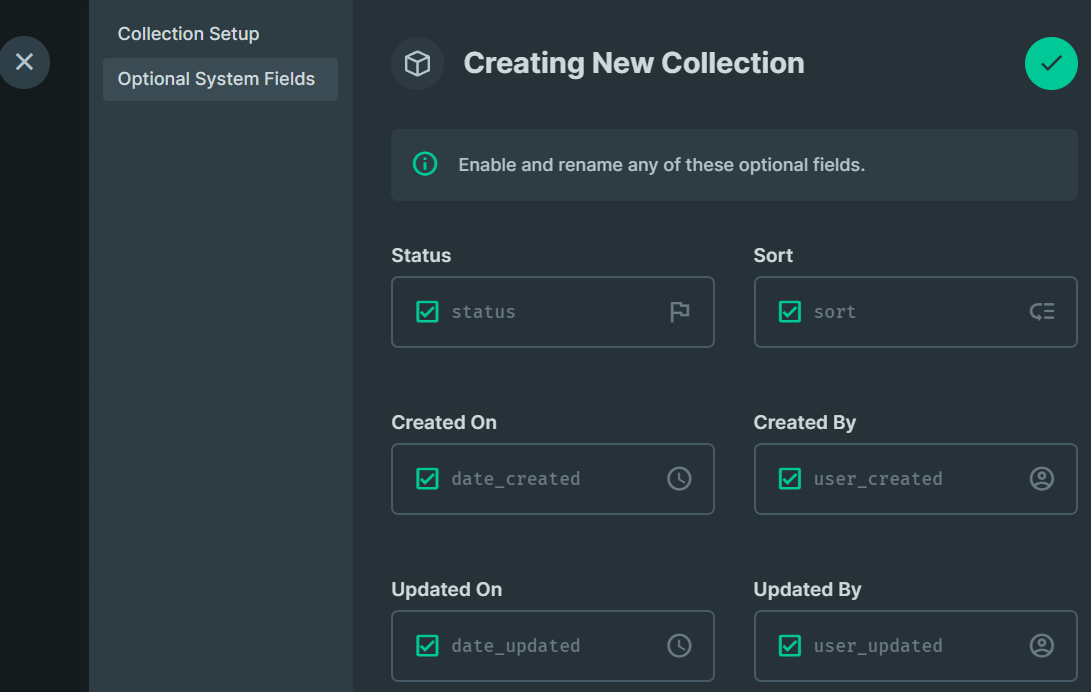Screen dimensions: 1091x692
Task: Save the new collection with the checkmark button
Action: pyautogui.click(x=1051, y=63)
